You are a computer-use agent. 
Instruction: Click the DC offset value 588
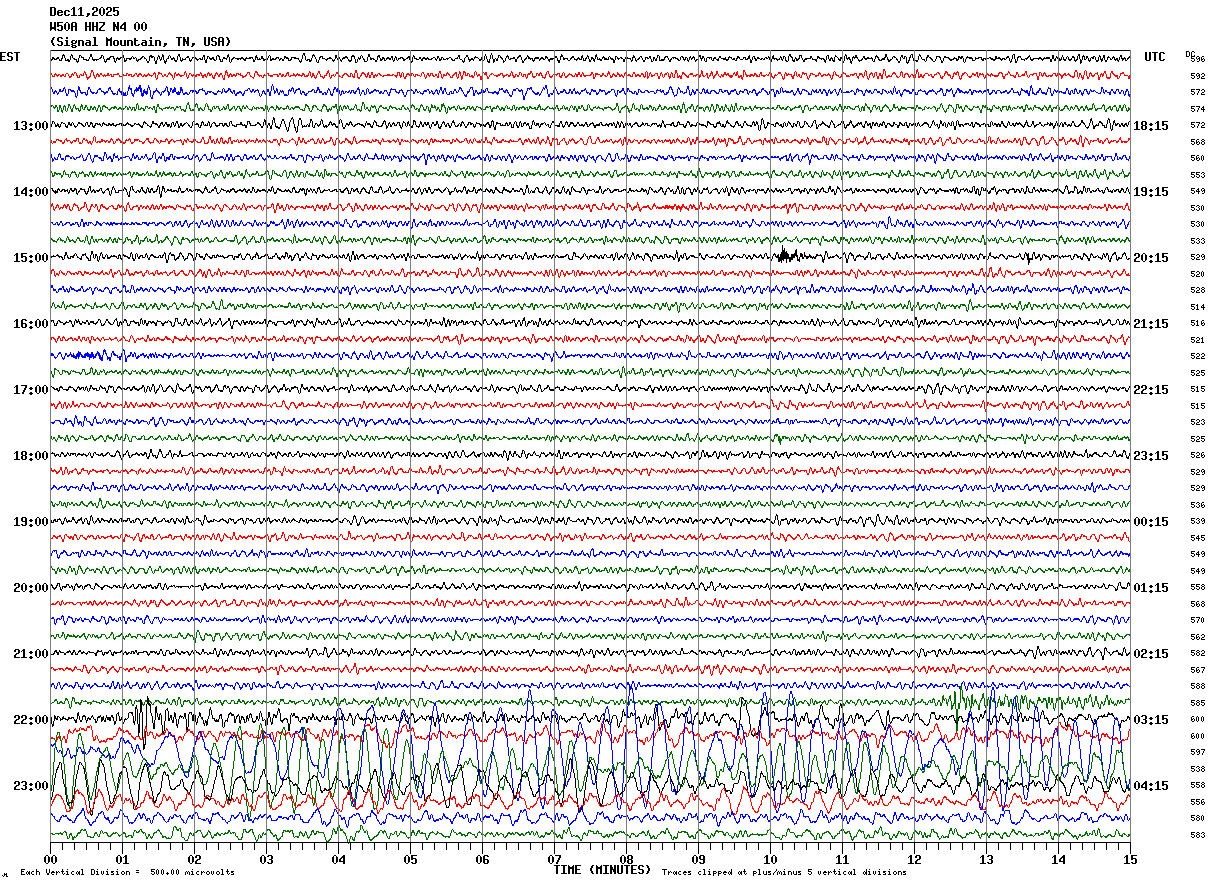point(1198,686)
